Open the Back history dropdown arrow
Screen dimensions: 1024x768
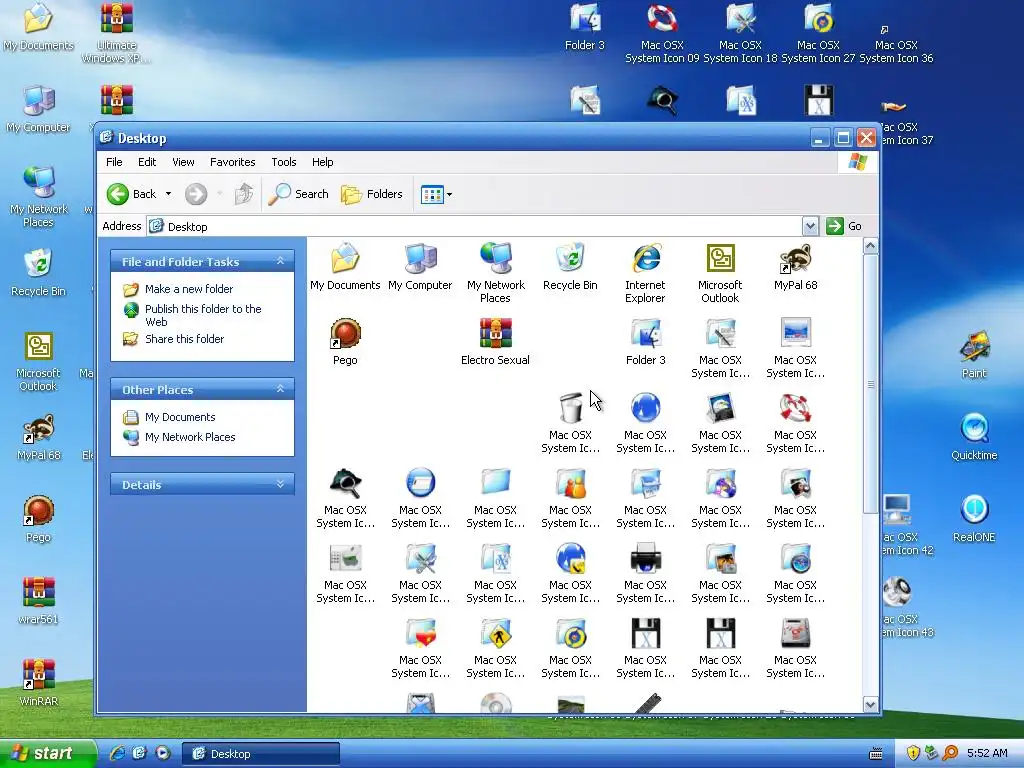168,194
